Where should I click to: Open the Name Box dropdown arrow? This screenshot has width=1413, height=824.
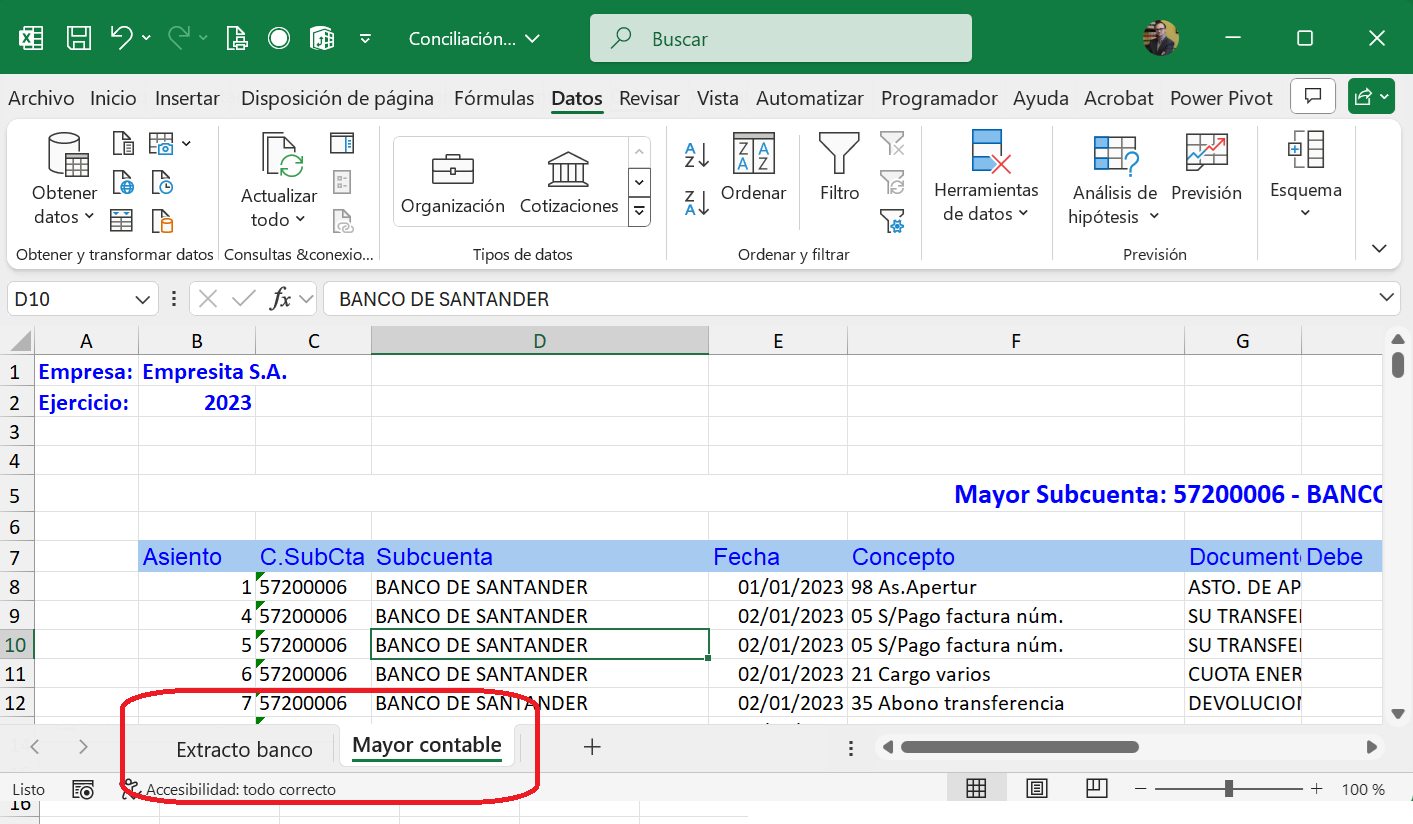141,299
